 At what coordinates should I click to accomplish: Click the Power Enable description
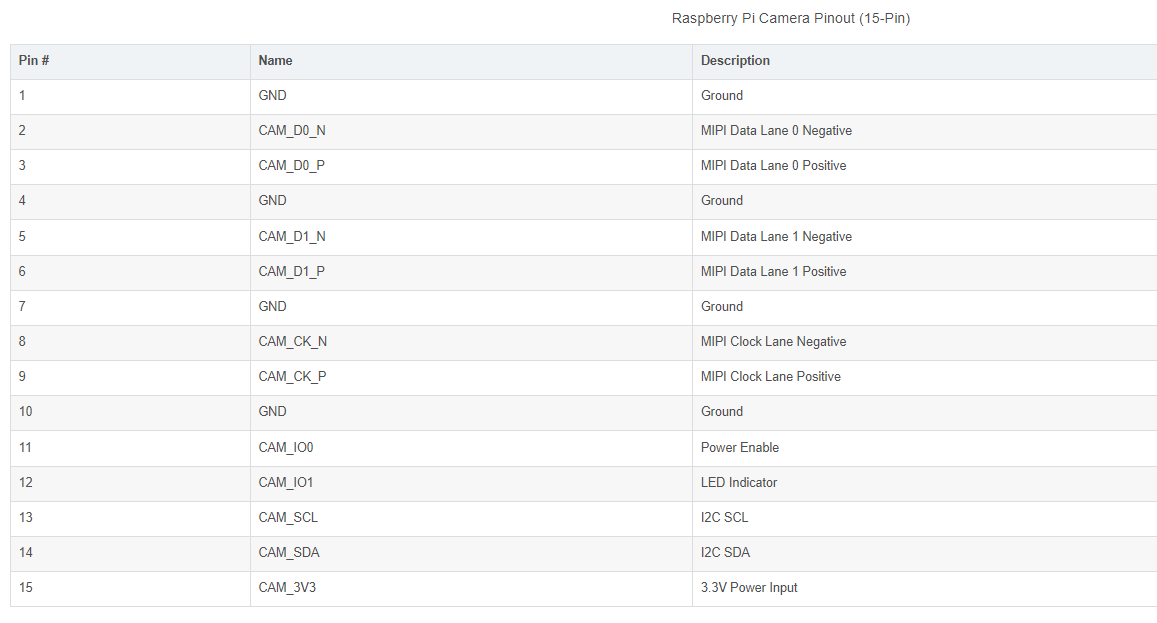[x=740, y=448]
